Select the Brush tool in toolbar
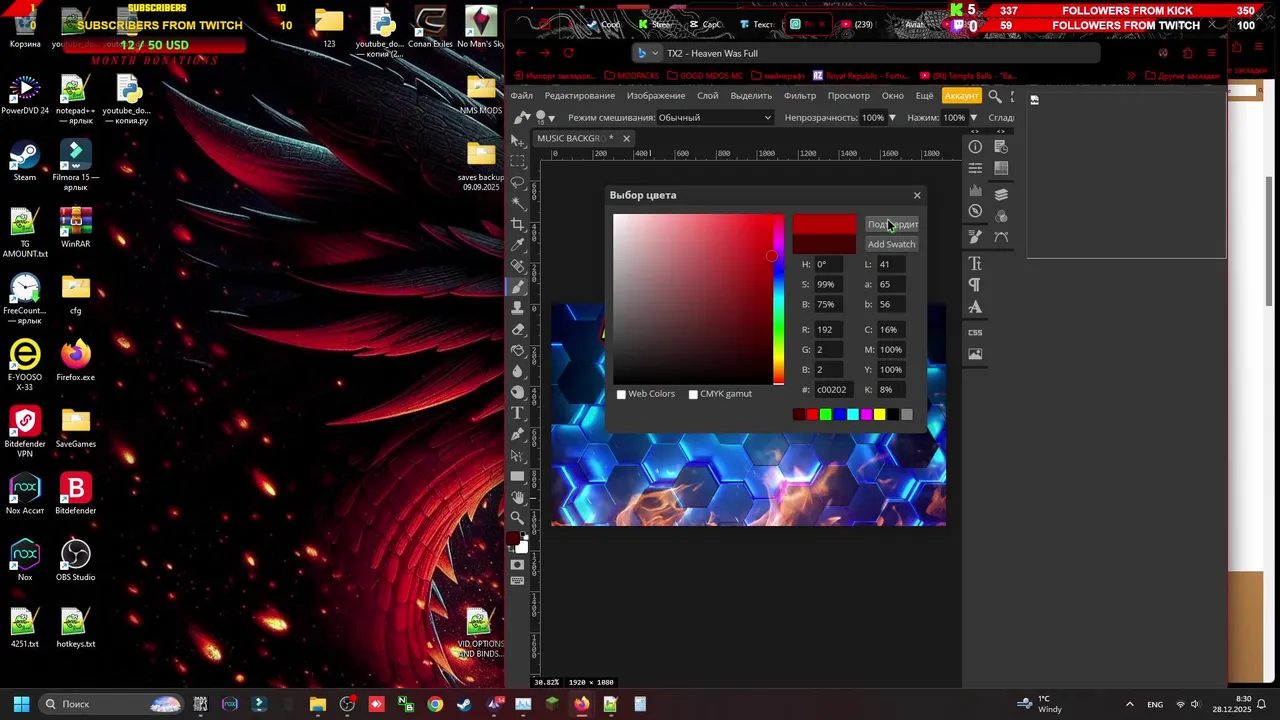Viewport: 1280px width, 720px height. tap(517, 287)
